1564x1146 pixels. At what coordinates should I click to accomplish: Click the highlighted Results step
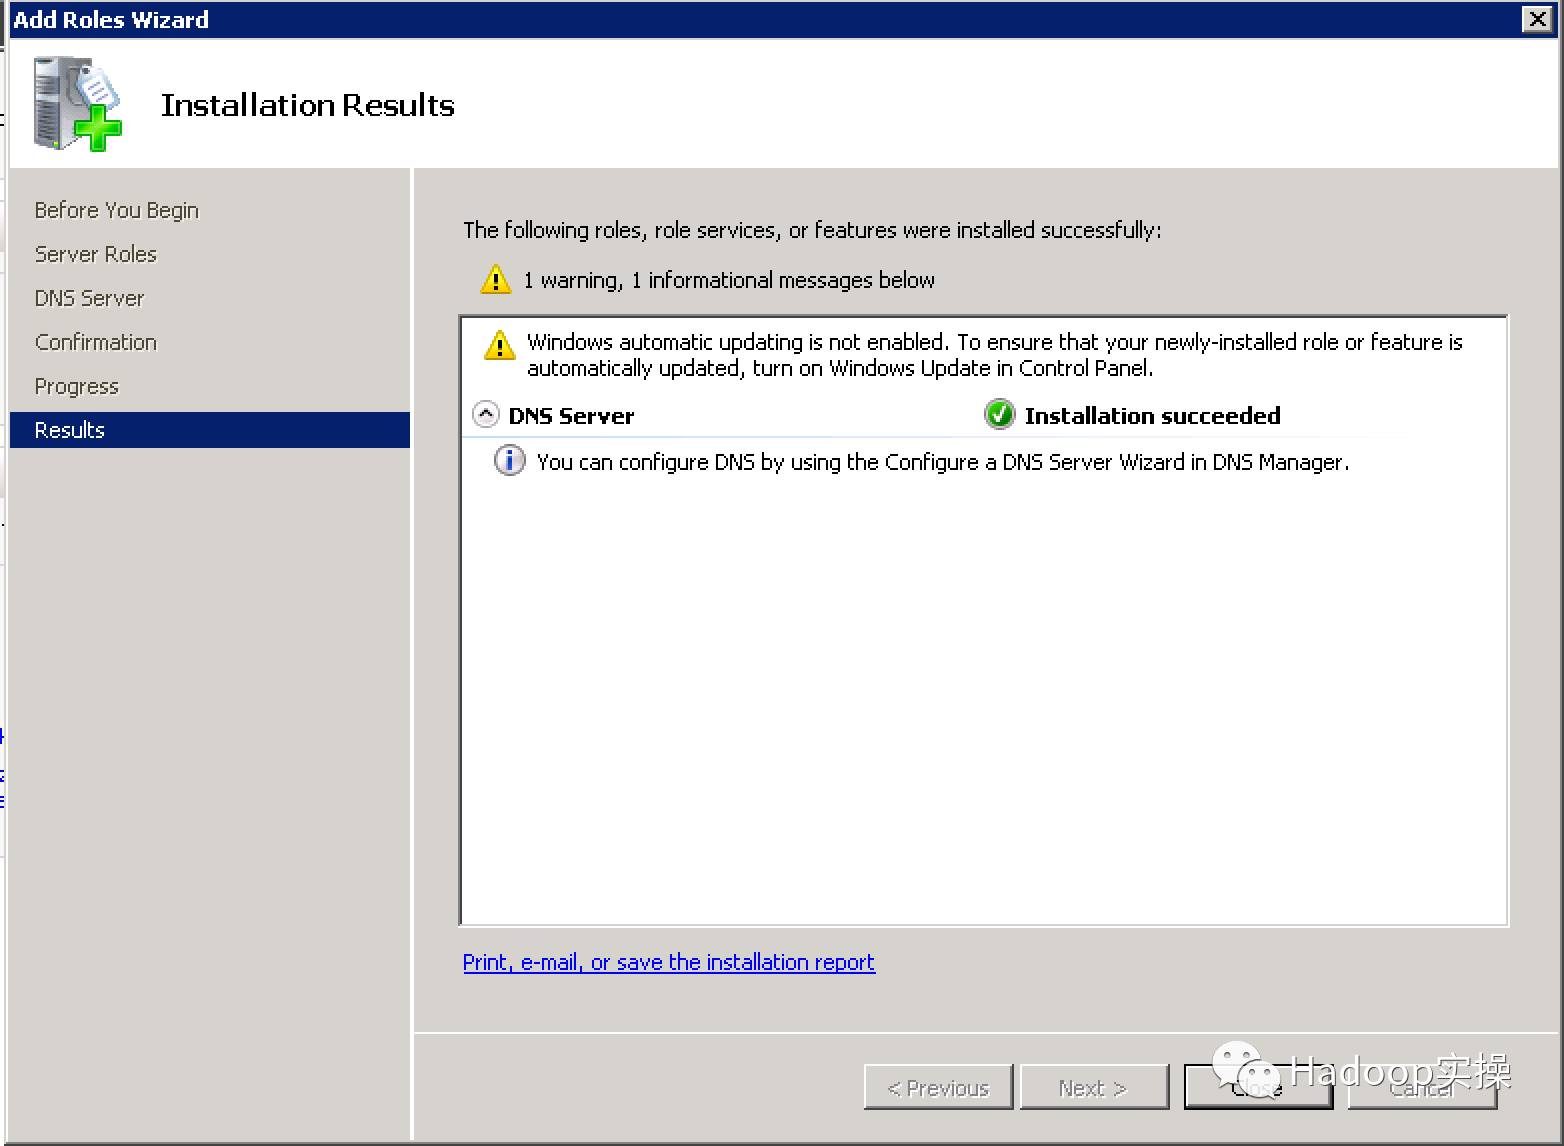tap(68, 430)
